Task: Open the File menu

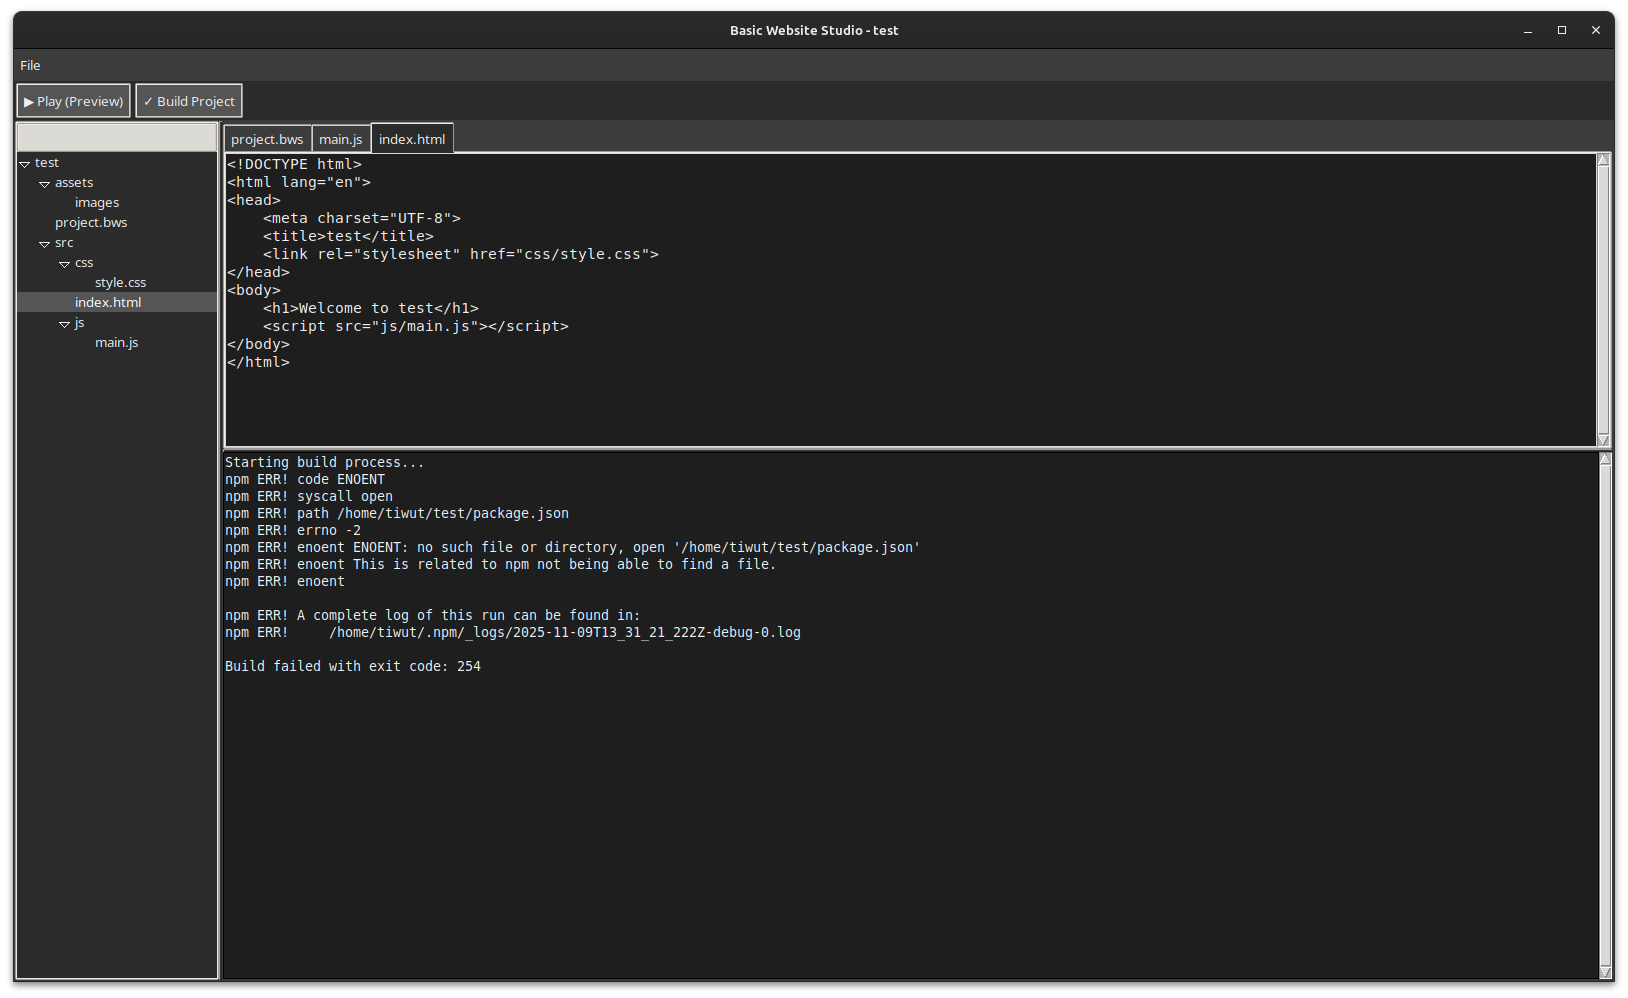Action: [x=30, y=65]
